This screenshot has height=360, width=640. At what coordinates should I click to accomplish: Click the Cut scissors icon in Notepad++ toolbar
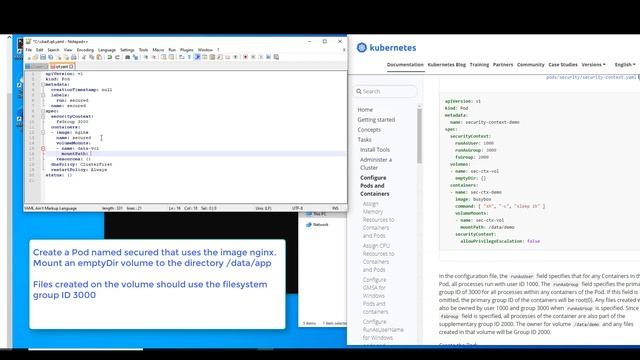[x=84, y=57]
